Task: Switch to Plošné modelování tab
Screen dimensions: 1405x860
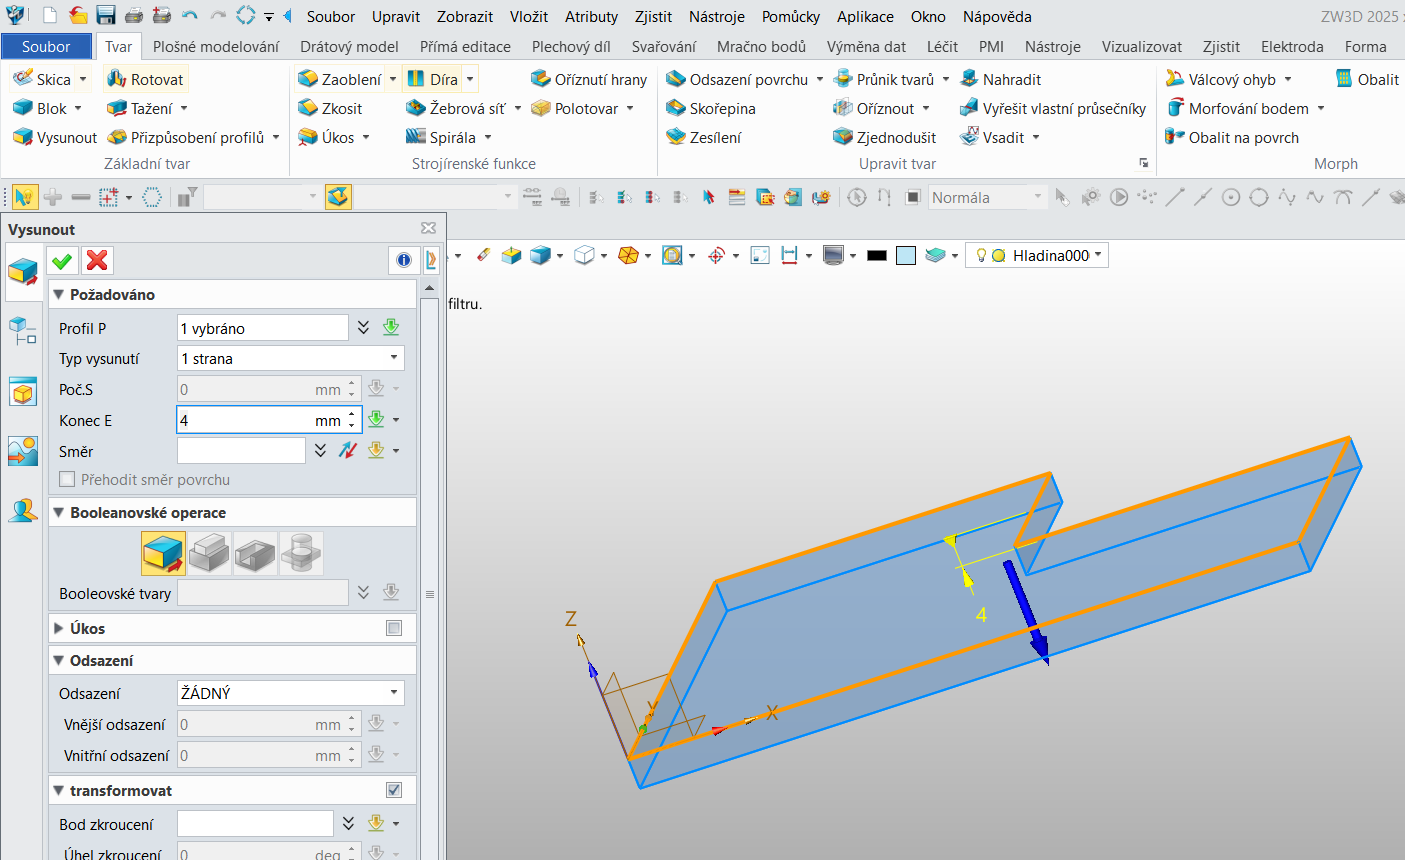Action: point(216,46)
